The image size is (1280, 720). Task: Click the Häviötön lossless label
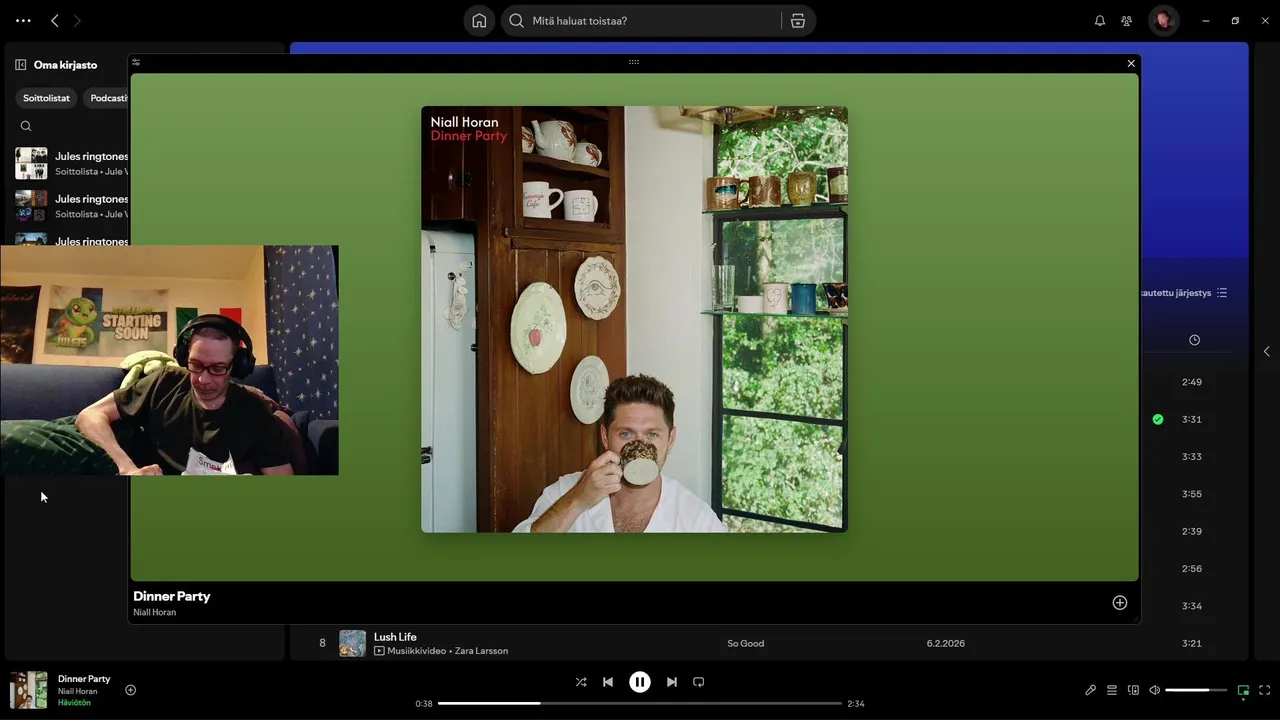click(x=74, y=703)
